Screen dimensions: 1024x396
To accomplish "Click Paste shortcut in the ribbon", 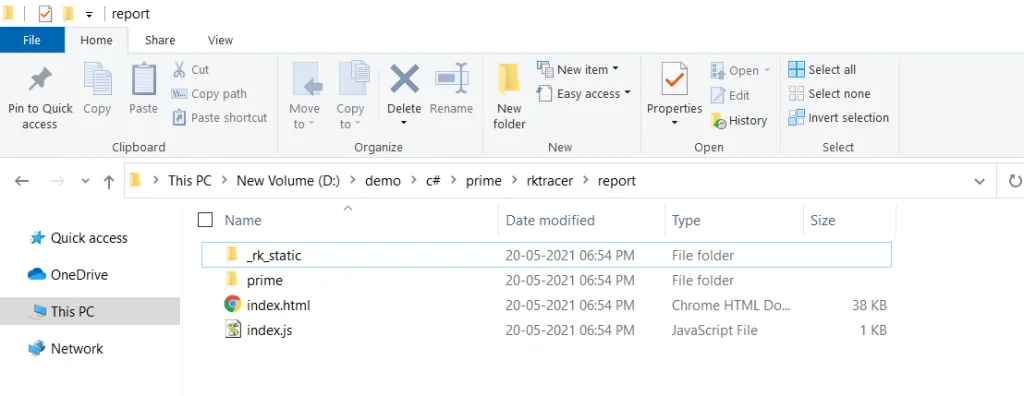I will [220, 118].
